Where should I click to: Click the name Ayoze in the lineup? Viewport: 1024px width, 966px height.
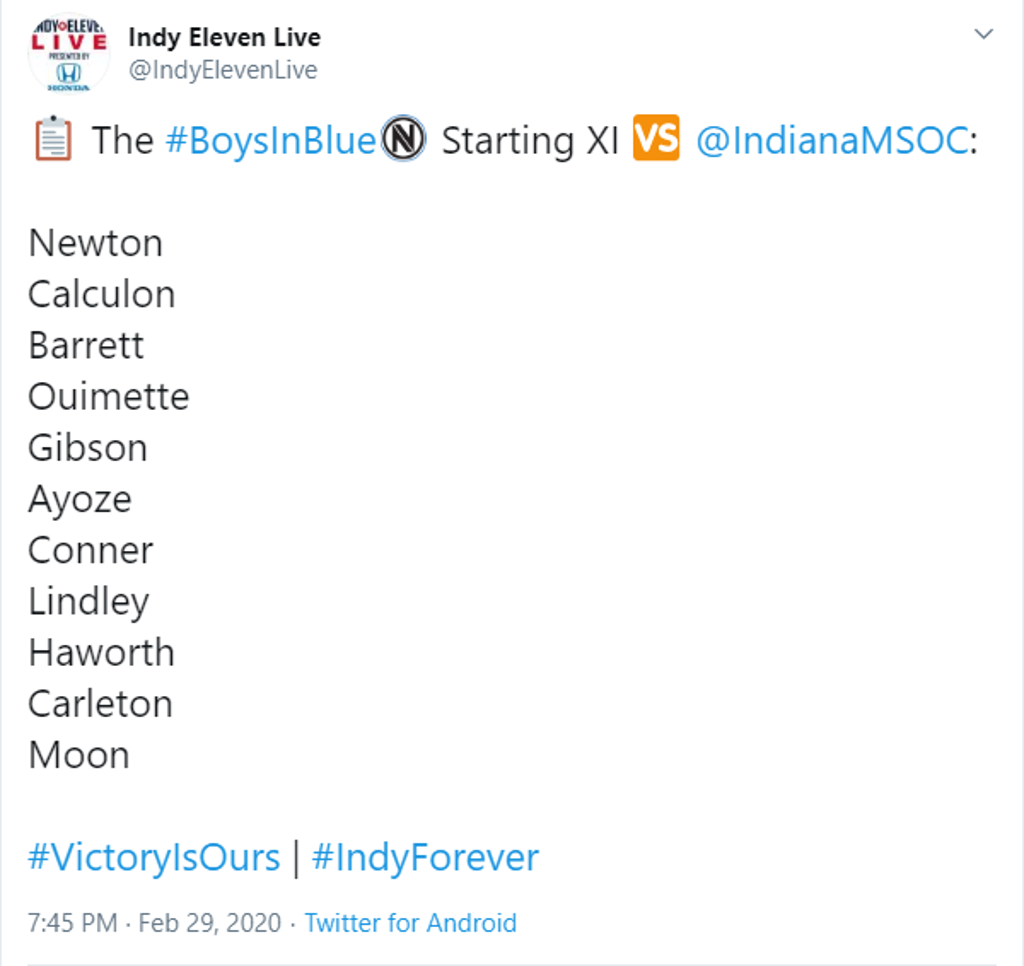(79, 499)
